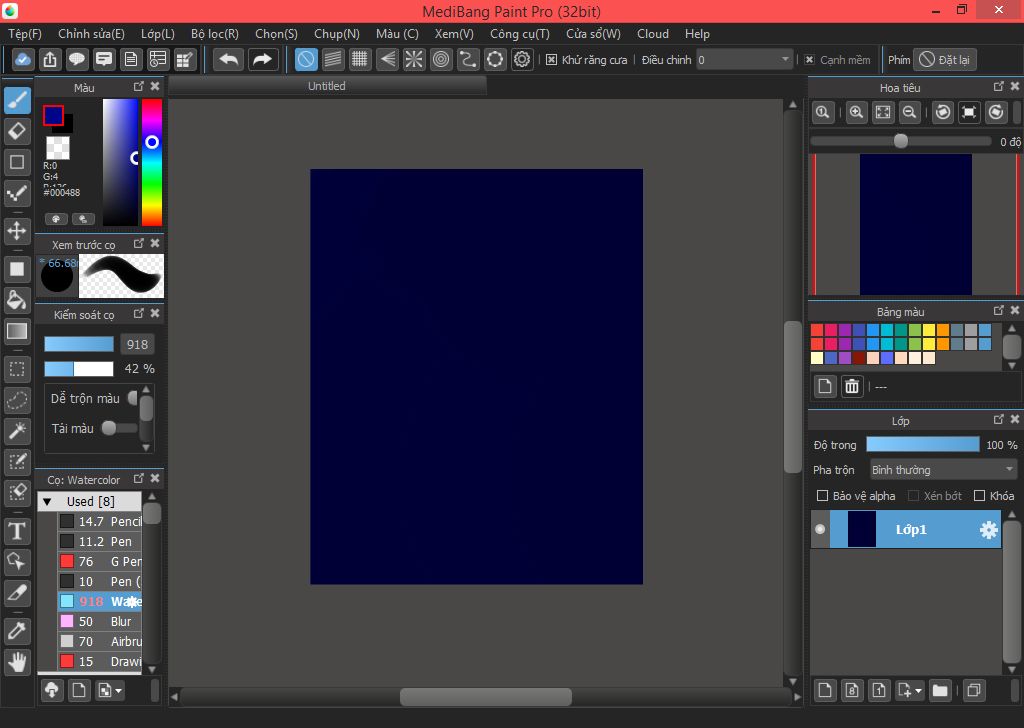The height and width of the screenshot is (728, 1024).
Task: Select the 14.7 Pencil brush
Action: [x=100, y=521]
